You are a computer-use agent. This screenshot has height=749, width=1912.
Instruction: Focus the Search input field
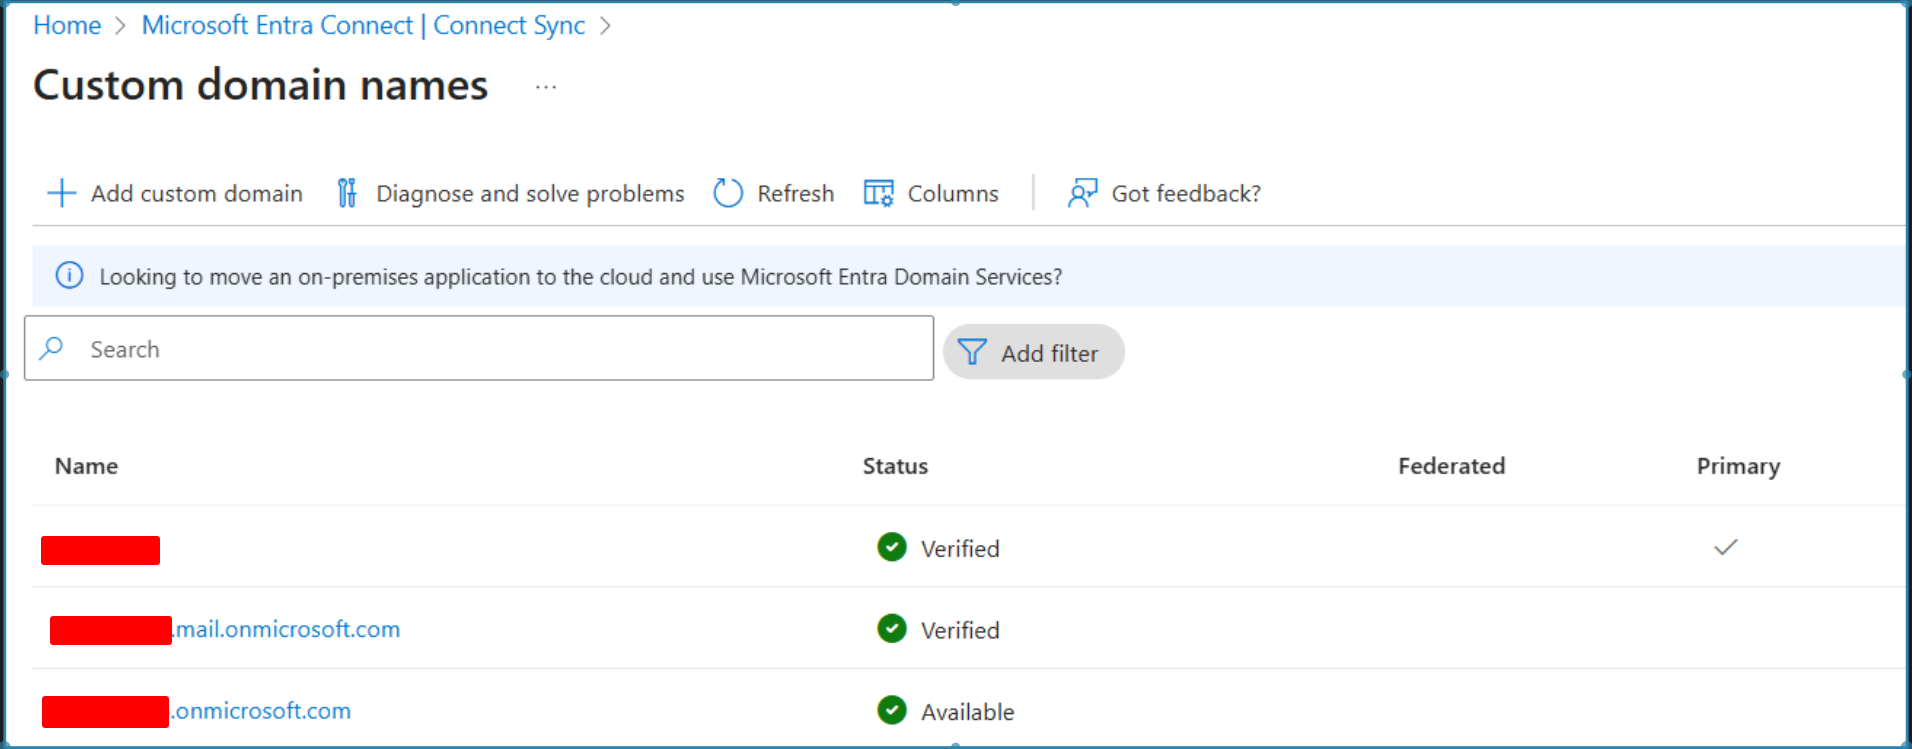[479, 348]
